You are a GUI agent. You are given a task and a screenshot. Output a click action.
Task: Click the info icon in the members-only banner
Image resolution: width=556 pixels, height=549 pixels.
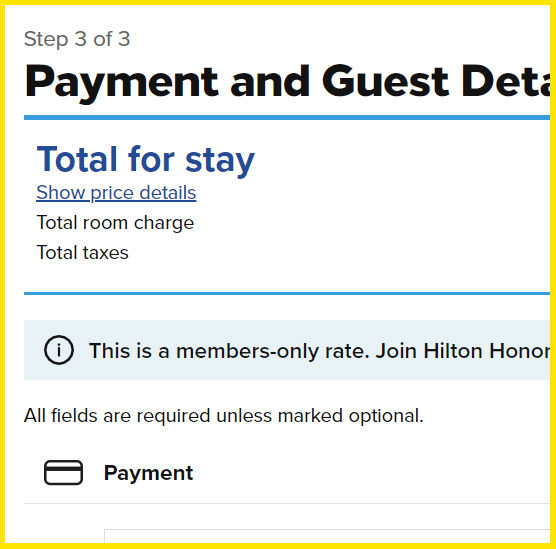tap(59, 350)
